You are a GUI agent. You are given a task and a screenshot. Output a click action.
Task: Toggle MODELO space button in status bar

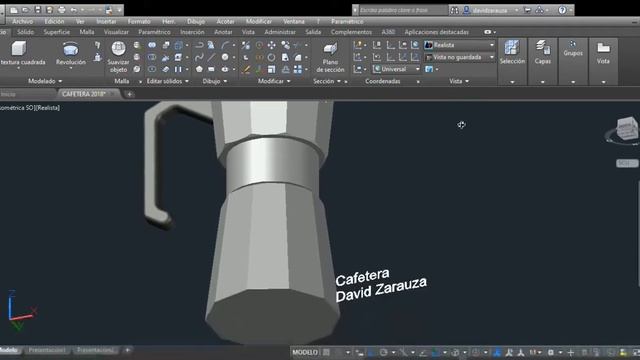pyautogui.click(x=305, y=352)
